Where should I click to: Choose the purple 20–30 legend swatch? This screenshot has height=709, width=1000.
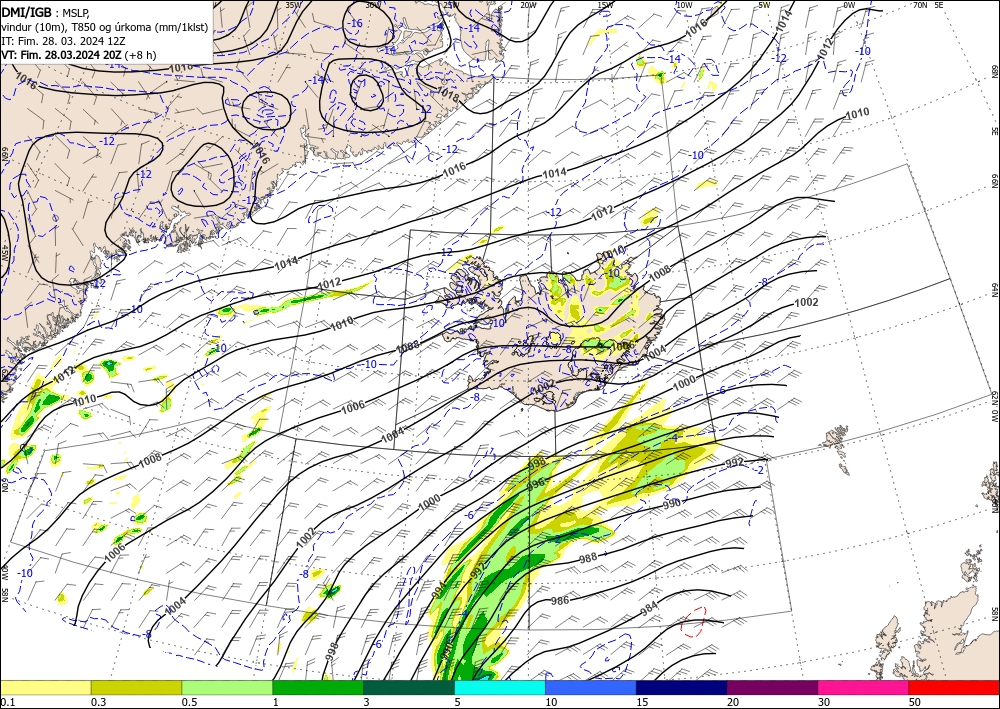772,687
